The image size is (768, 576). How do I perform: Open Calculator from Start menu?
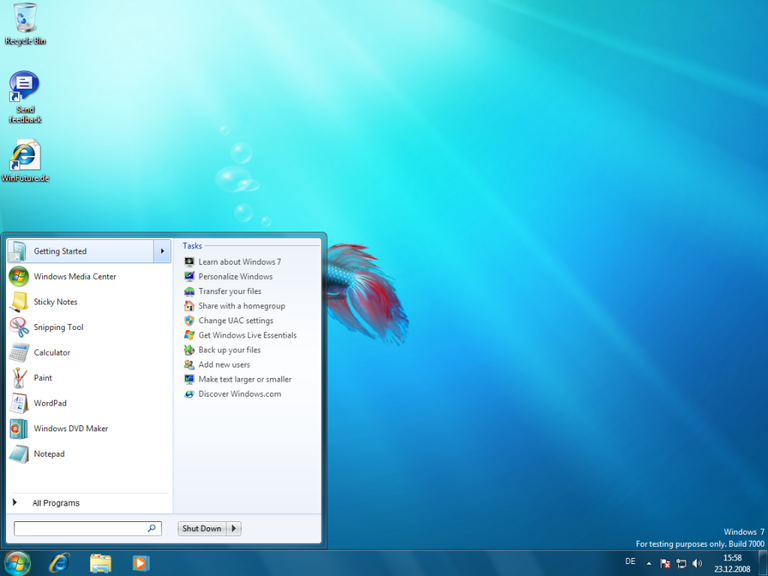[x=90, y=352]
